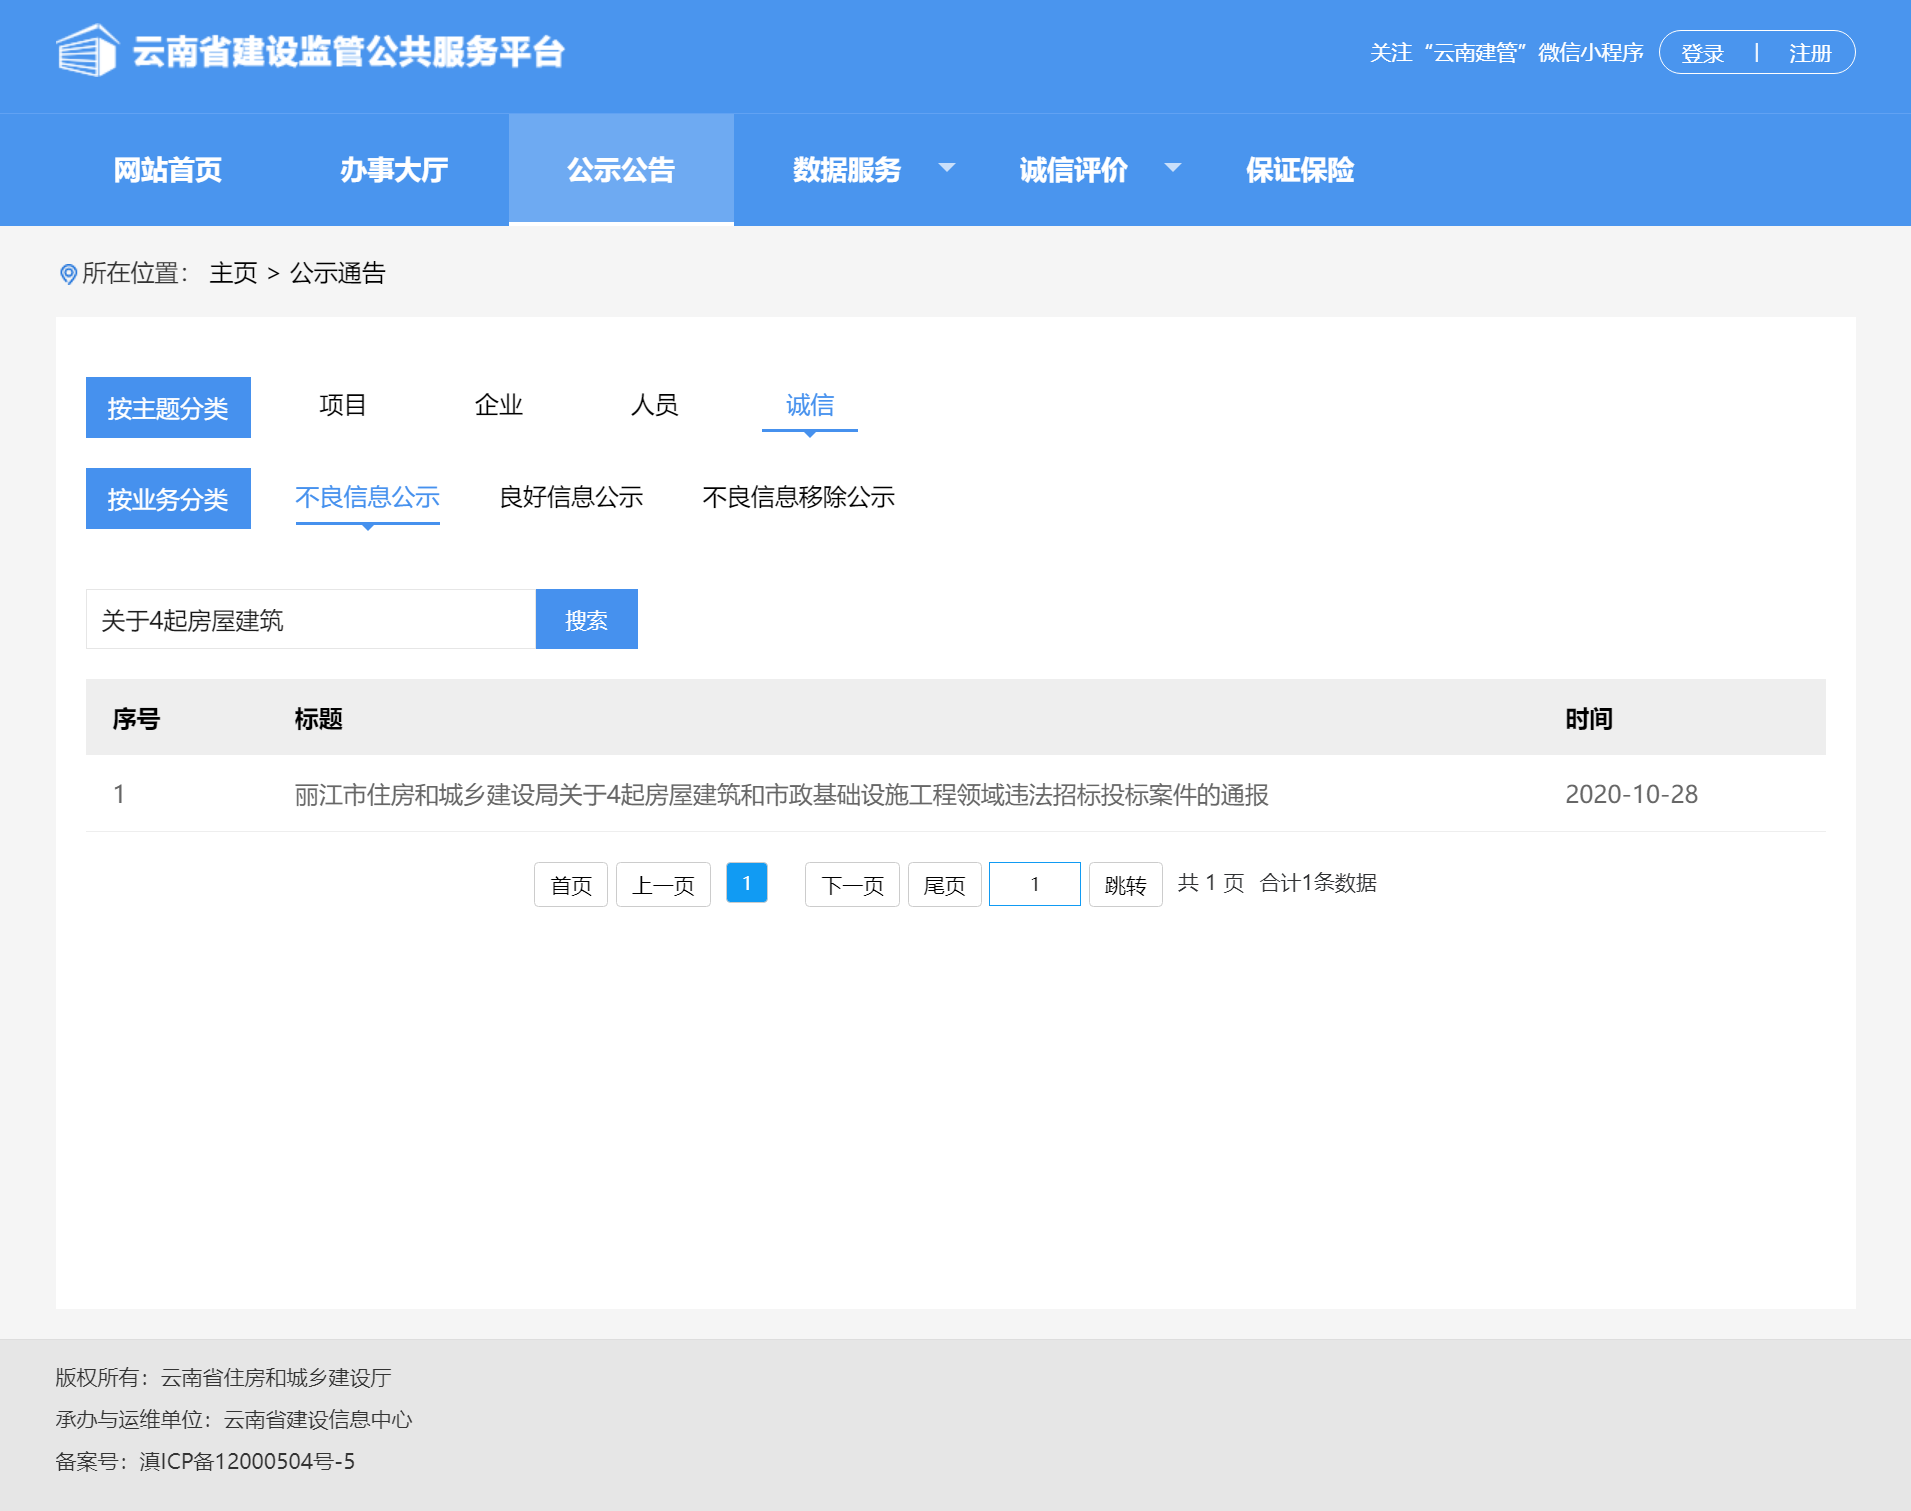This screenshot has width=1911, height=1511.
Task: Click the 下一页 pagination button
Action: [x=852, y=885]
